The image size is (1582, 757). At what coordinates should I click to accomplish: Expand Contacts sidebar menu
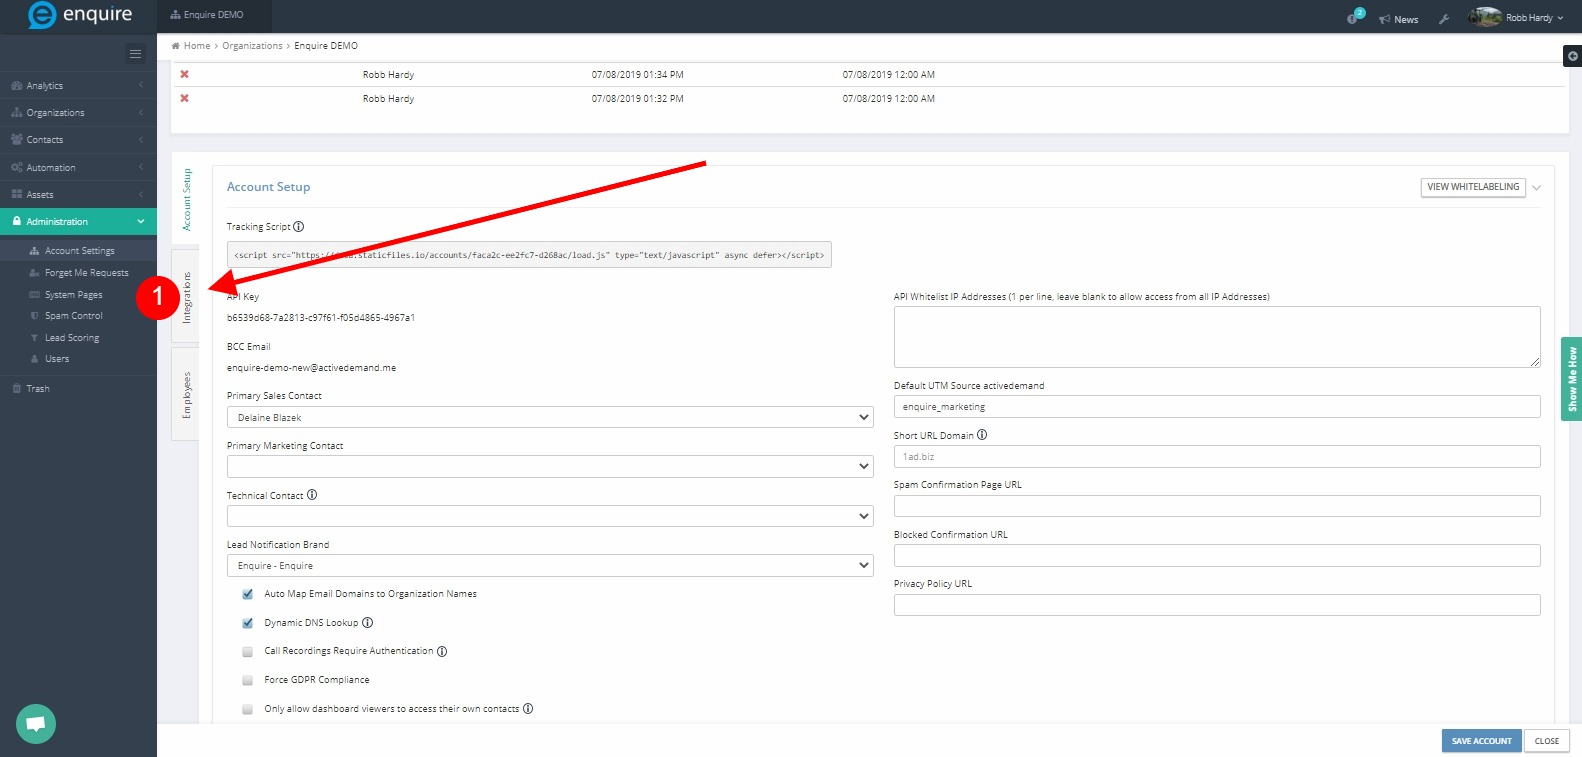(x=78, y=140)
